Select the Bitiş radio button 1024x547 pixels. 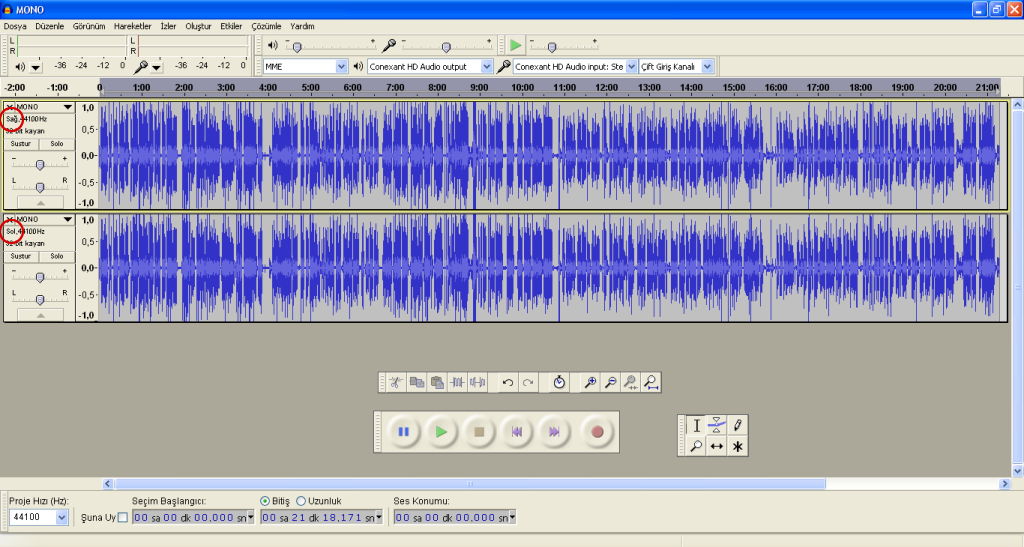coord(264,501)
